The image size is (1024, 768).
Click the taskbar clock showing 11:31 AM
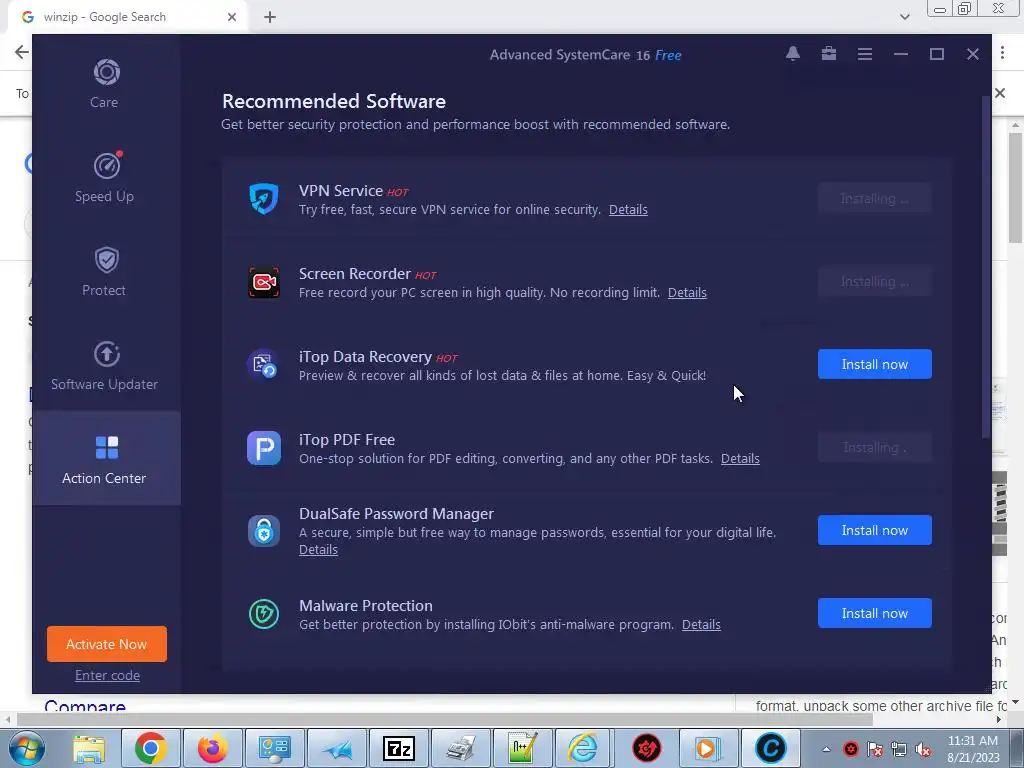pos(973,749)
